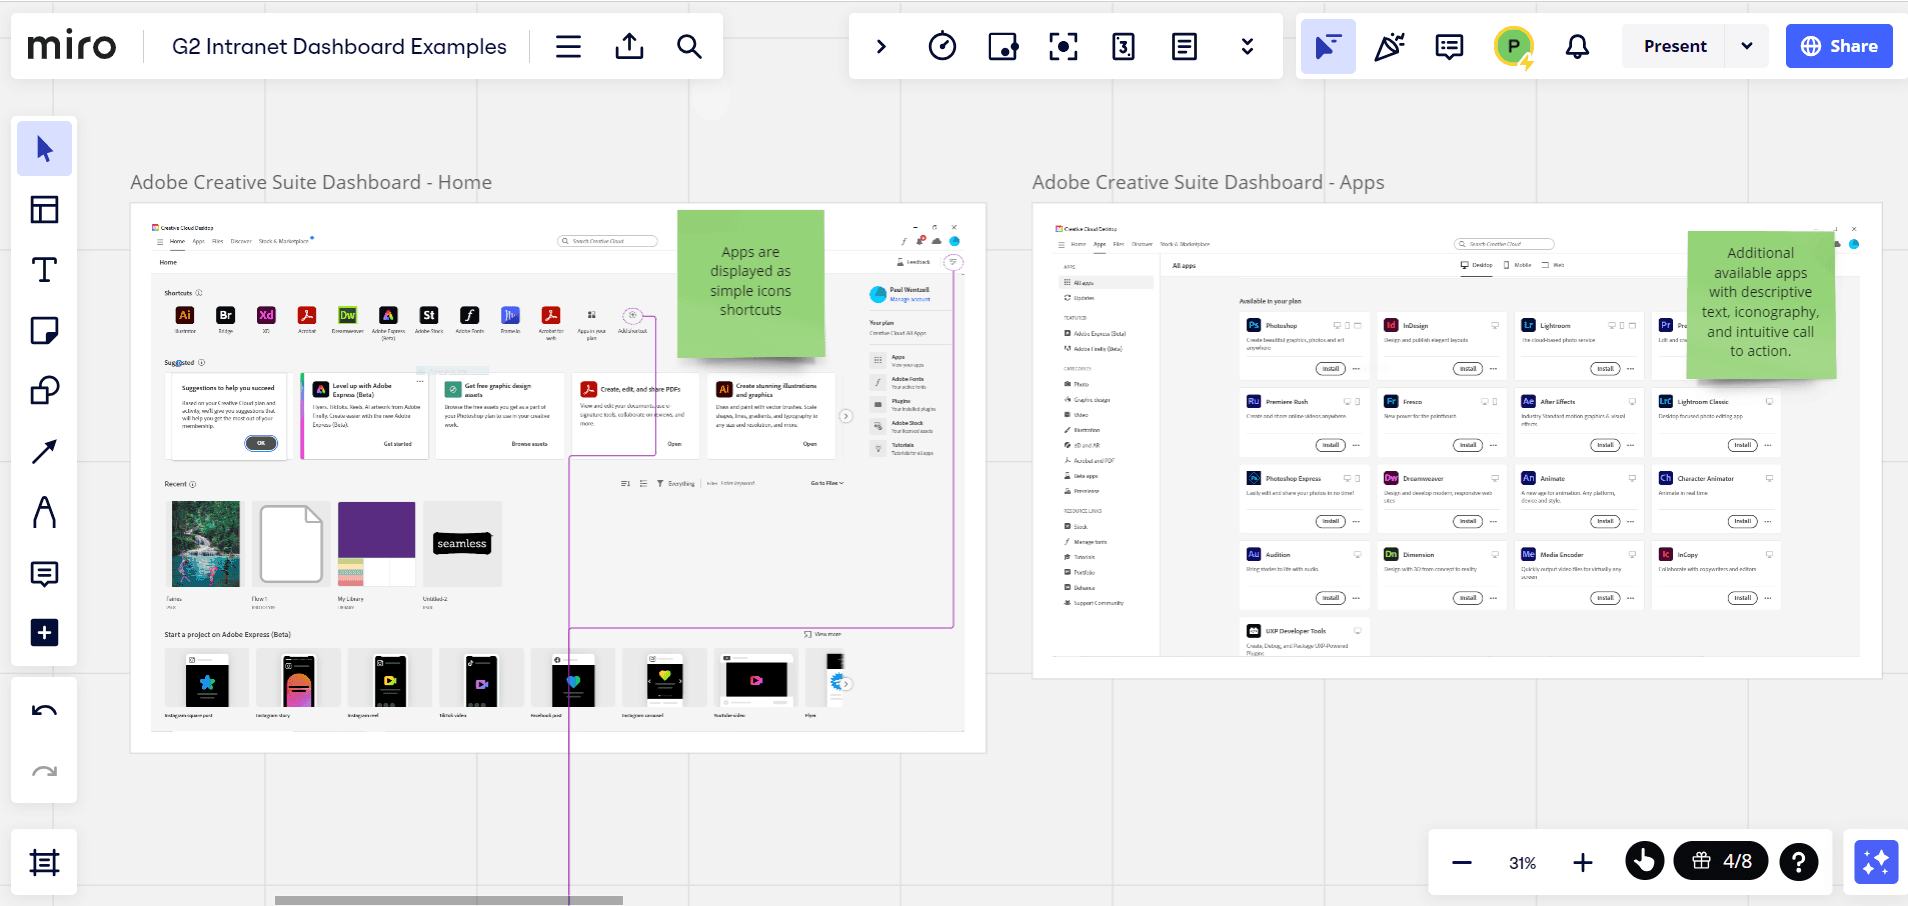Open the estimation card icon
Image resolution: width=1908 pixels, height=906 pixels.
point(1124,46)
